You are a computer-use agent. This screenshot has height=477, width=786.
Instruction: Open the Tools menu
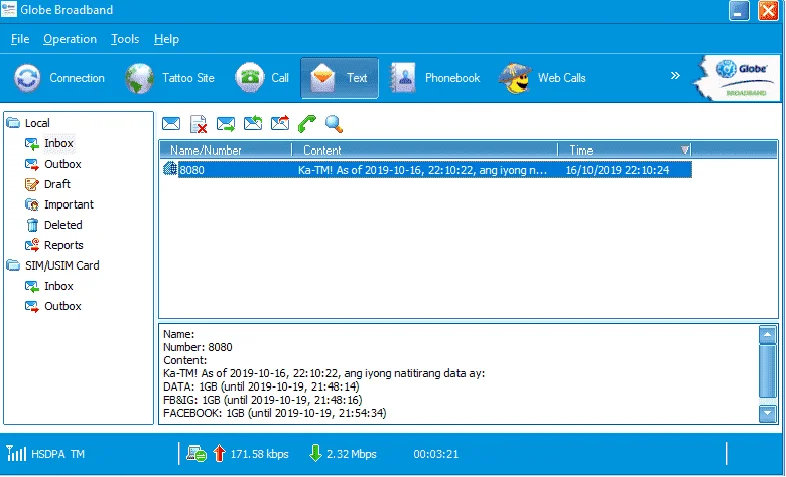(x=125, y=39)
